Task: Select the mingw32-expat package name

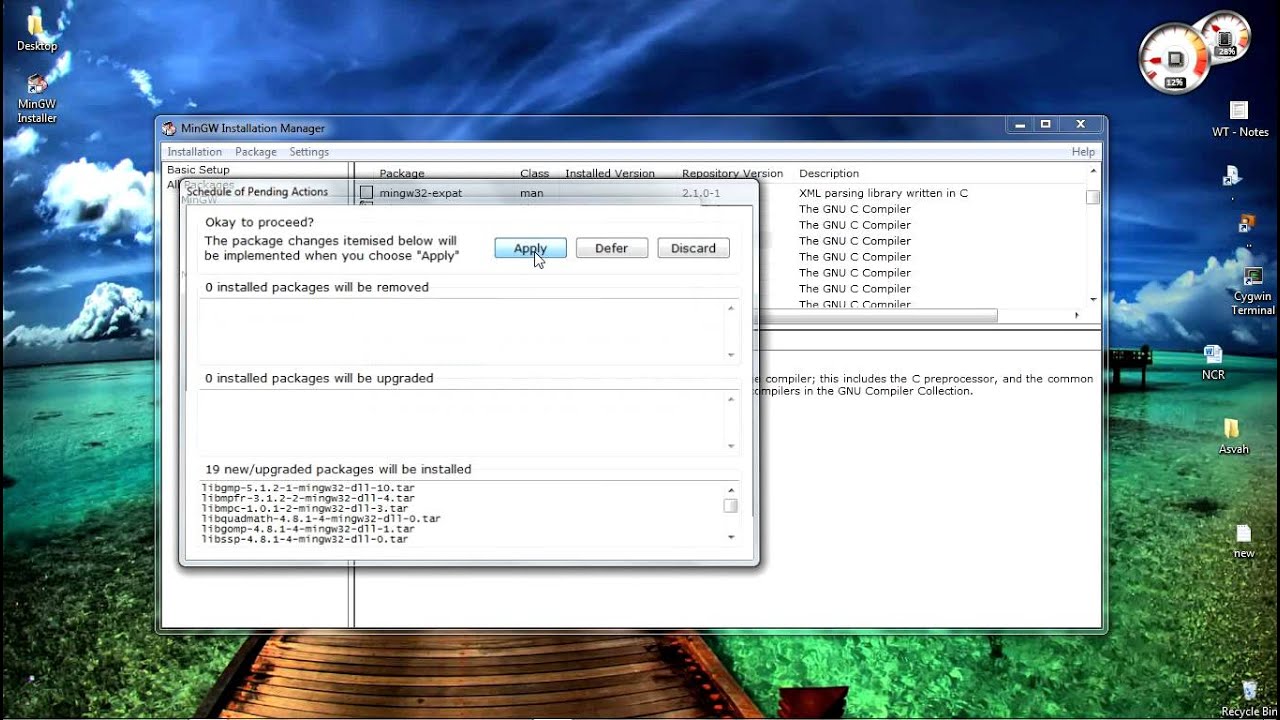Action: click(x=420, y=193)
